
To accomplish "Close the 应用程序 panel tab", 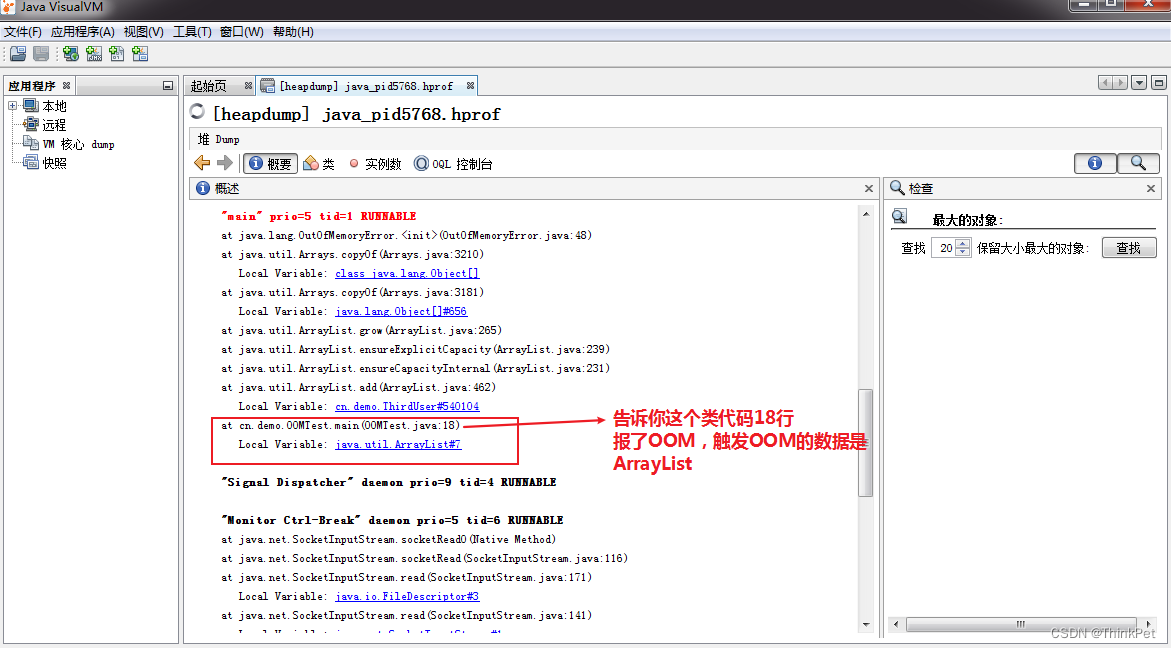I will [66, 86].
